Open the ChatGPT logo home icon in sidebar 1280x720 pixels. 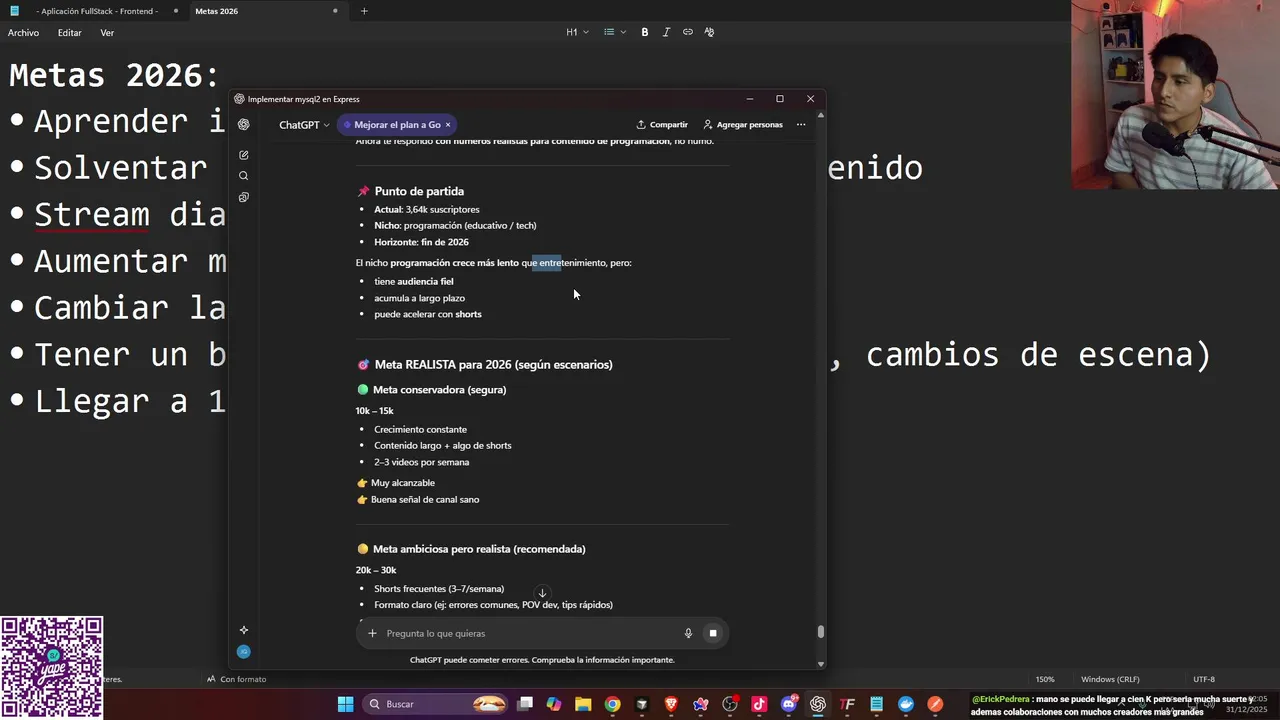click(244, 125)
